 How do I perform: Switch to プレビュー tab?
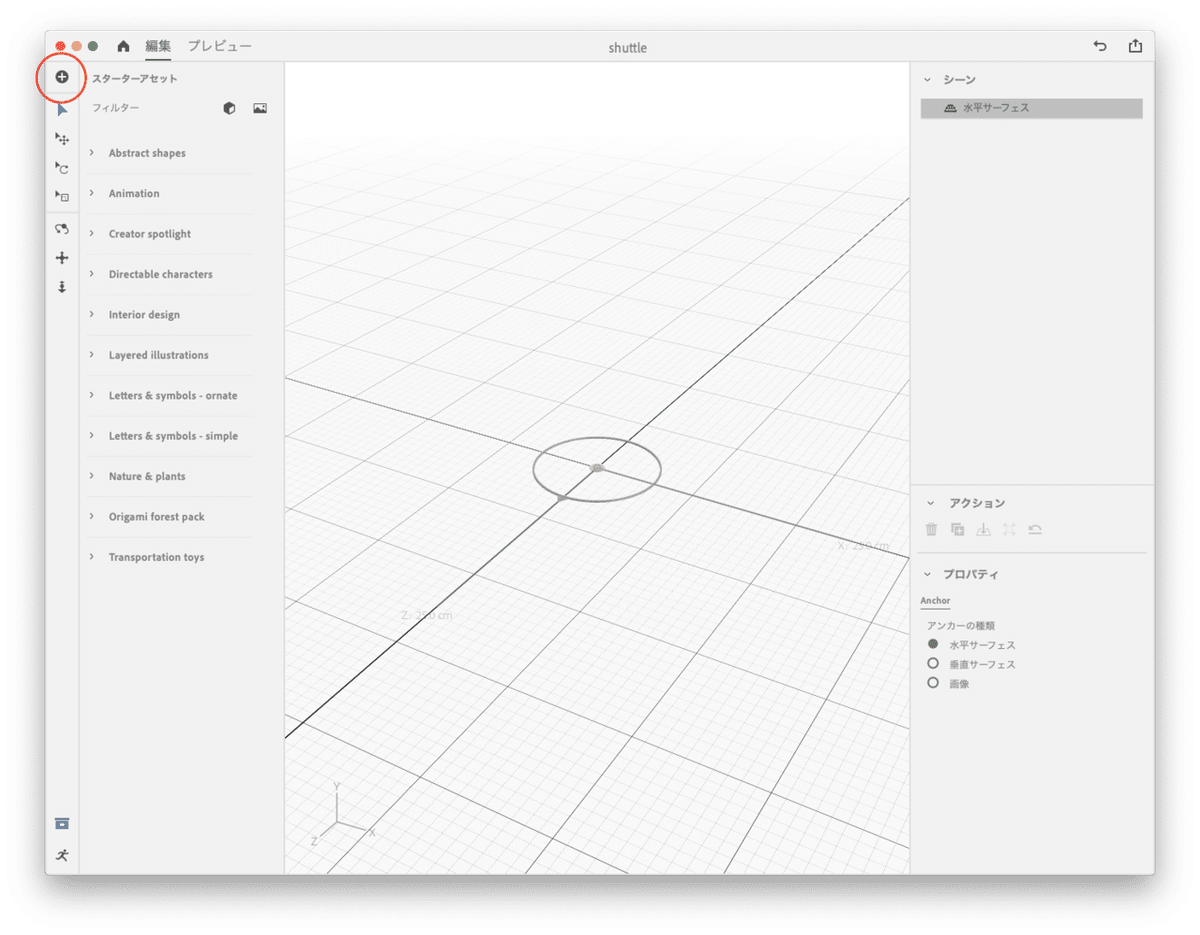(x=220, y=46)
